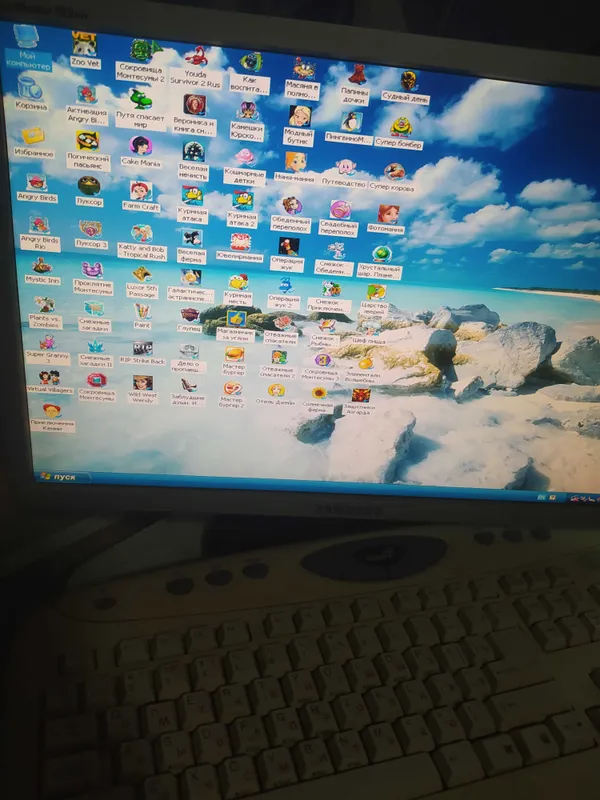Launch the Вероника и книга сн... shortcut
This screenshot has height=800, width=600.
point(194,115)
